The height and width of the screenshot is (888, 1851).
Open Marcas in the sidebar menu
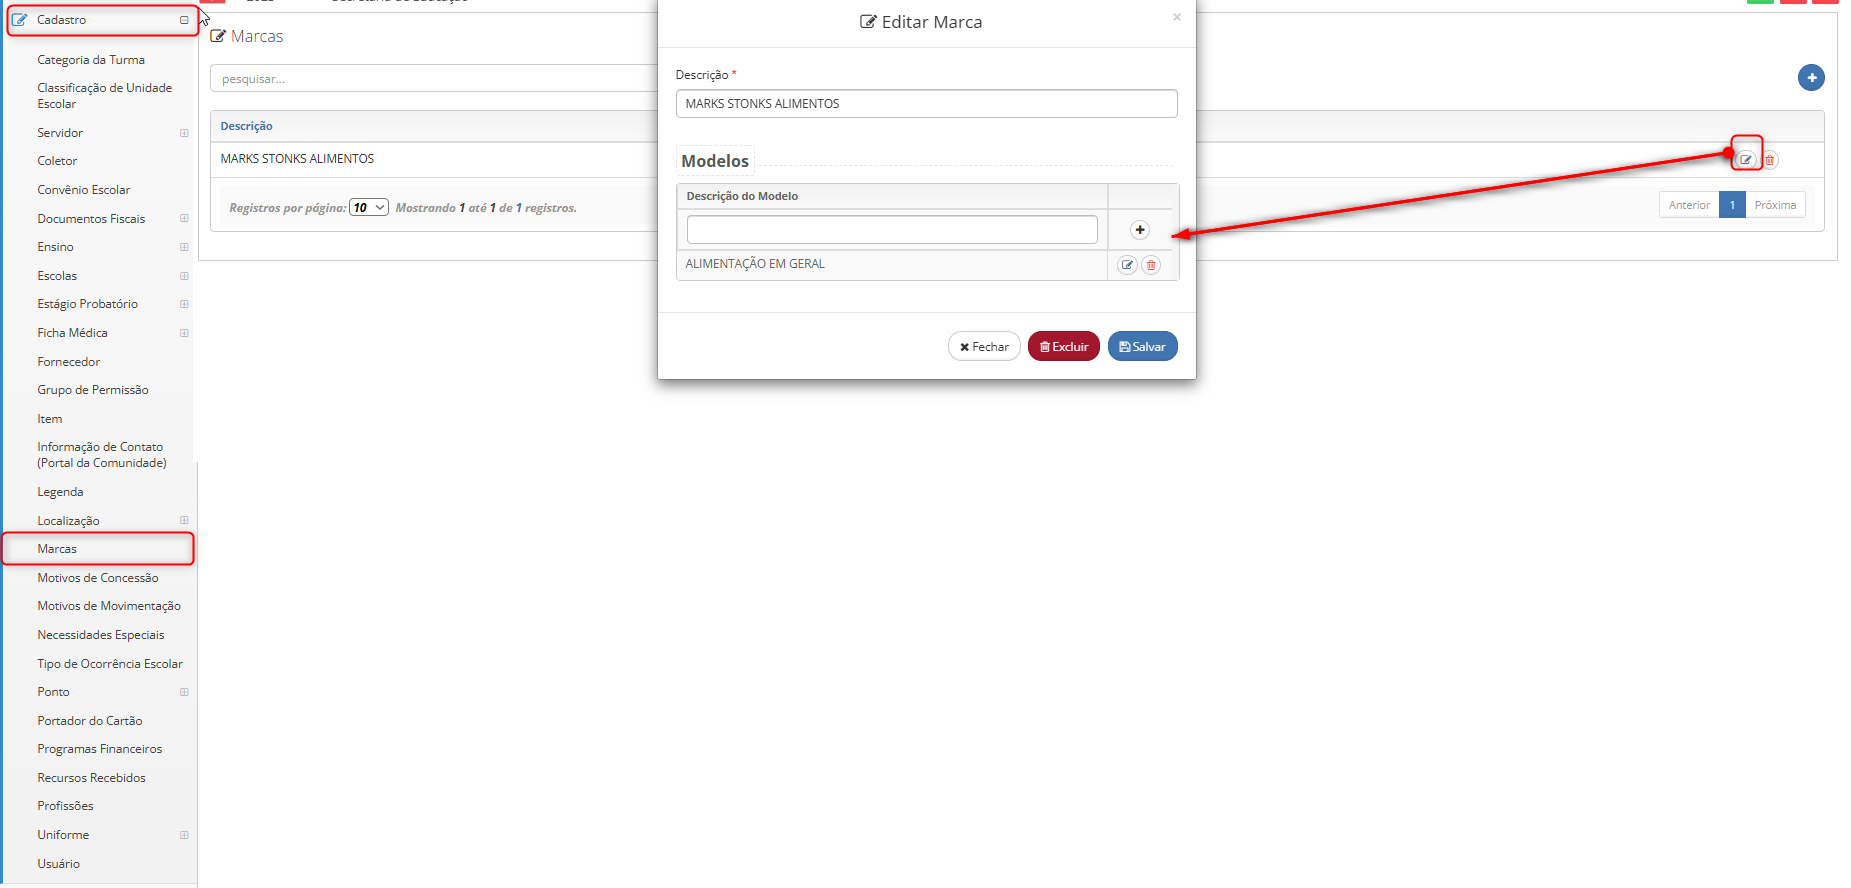coord(57,549)
